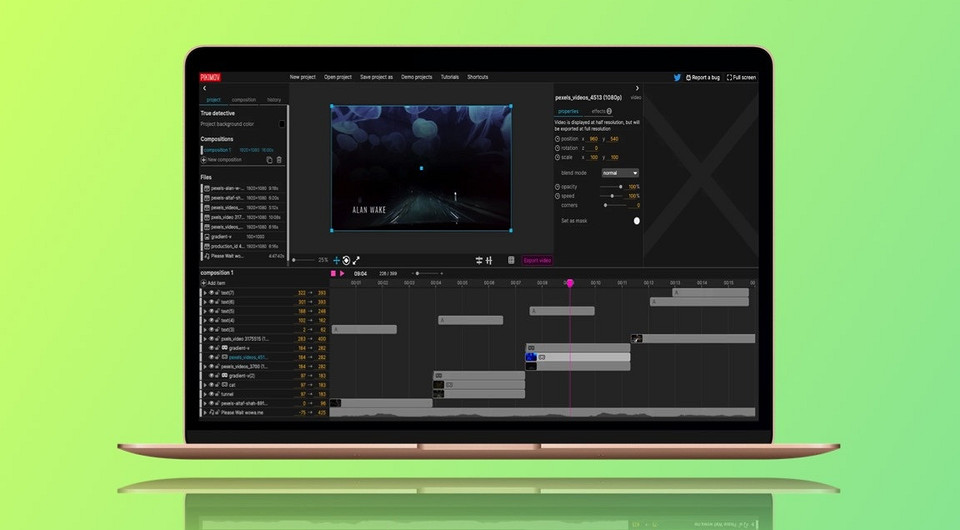Click the mask icon on gradient-v layer
This screenshot has width=960, height=530.
click(x=225, y=348)
